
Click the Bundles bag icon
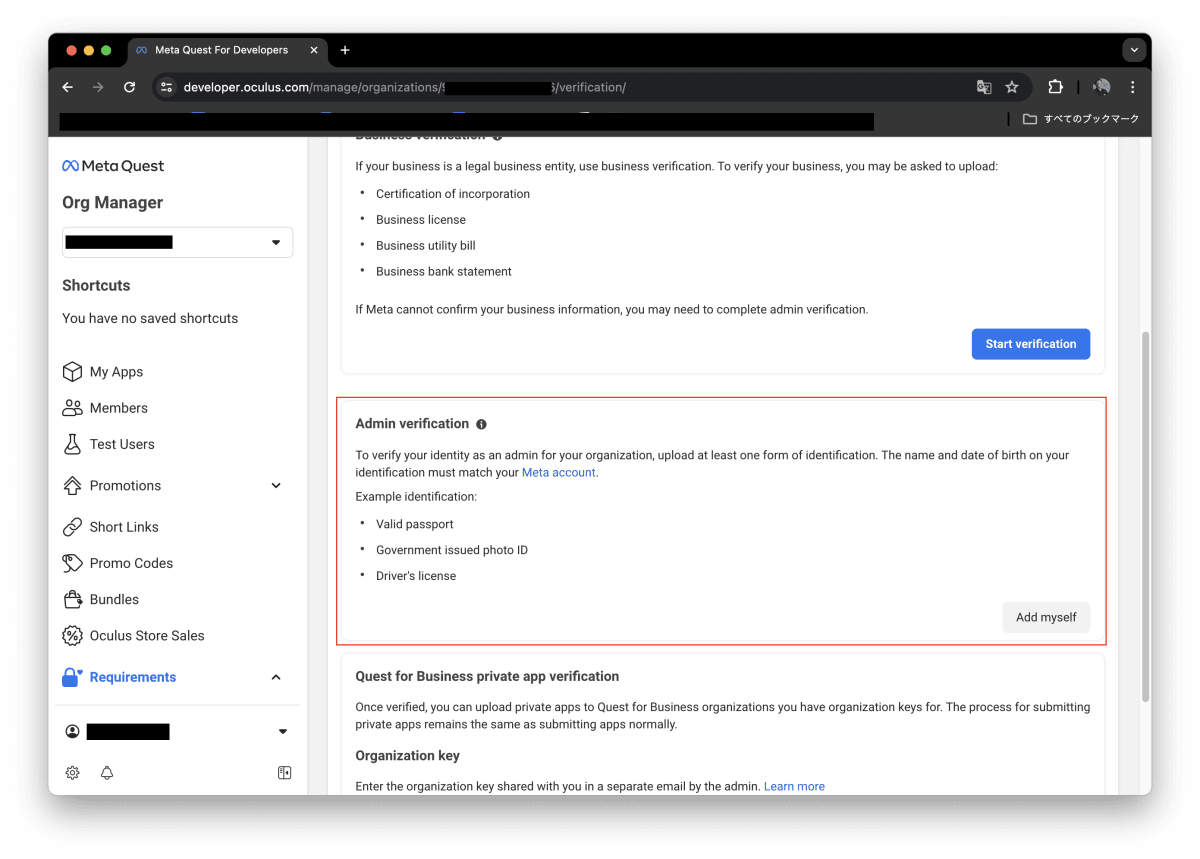coord(72,599)
